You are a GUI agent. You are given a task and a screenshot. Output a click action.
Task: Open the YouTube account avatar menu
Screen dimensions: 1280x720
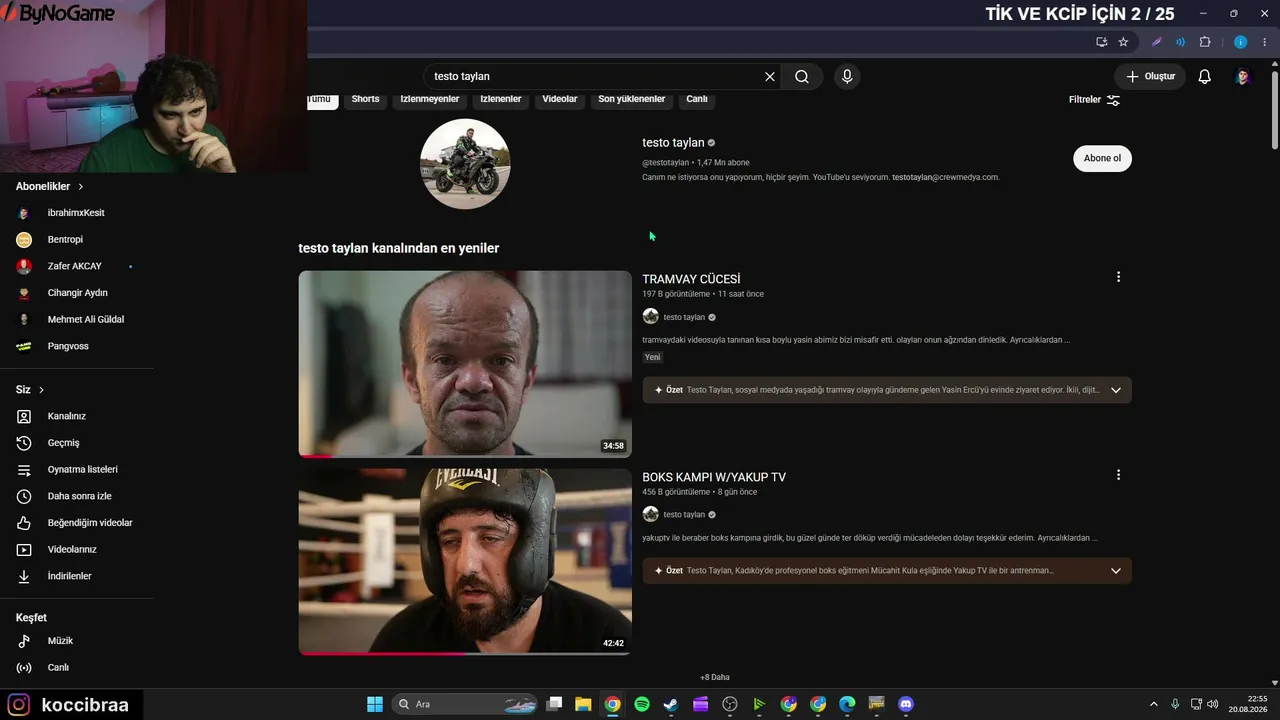tap(1243, 76)
